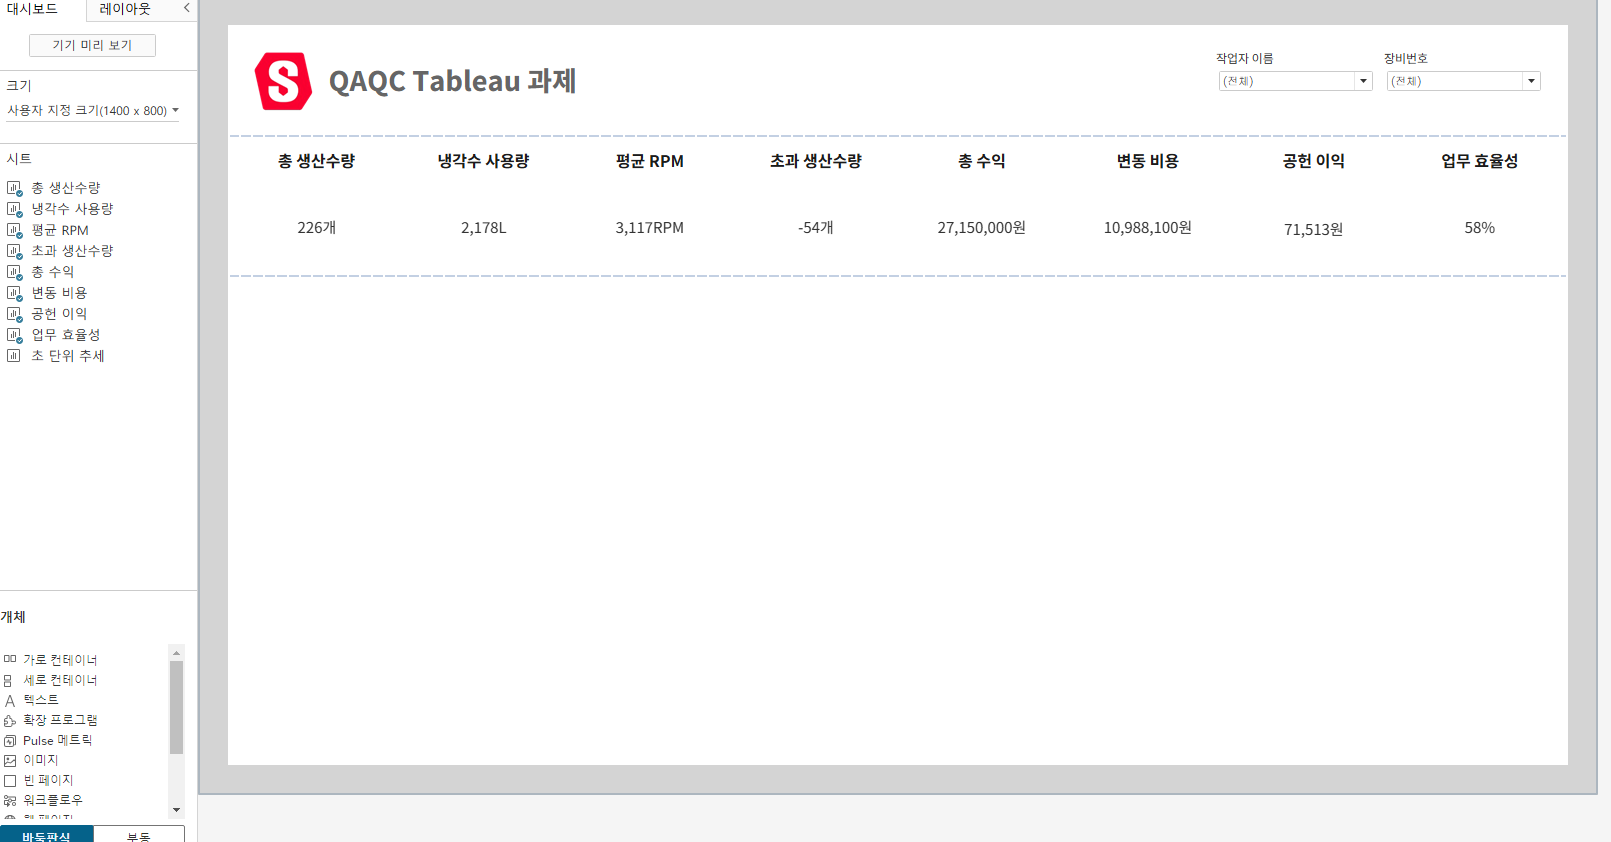Click the sheet icon beside 평균 RPM

tap(14, 230)
